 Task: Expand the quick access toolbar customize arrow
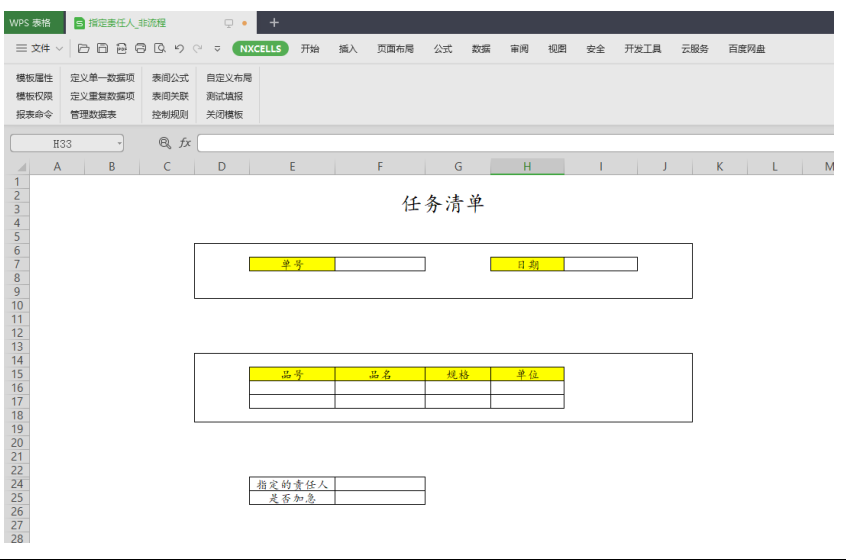click(x=217, y=48)
